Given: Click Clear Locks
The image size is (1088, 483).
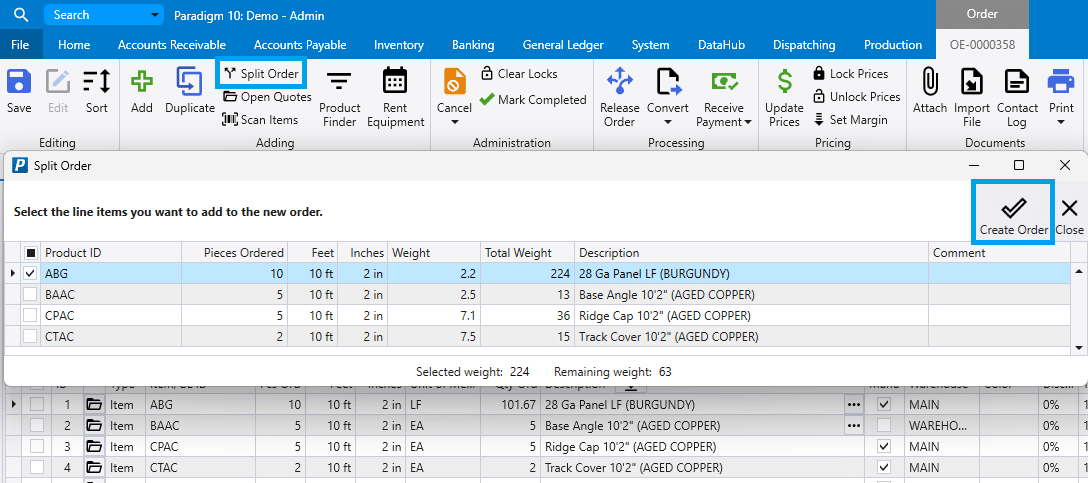Looking at the screenshot, I should [520, 74].
